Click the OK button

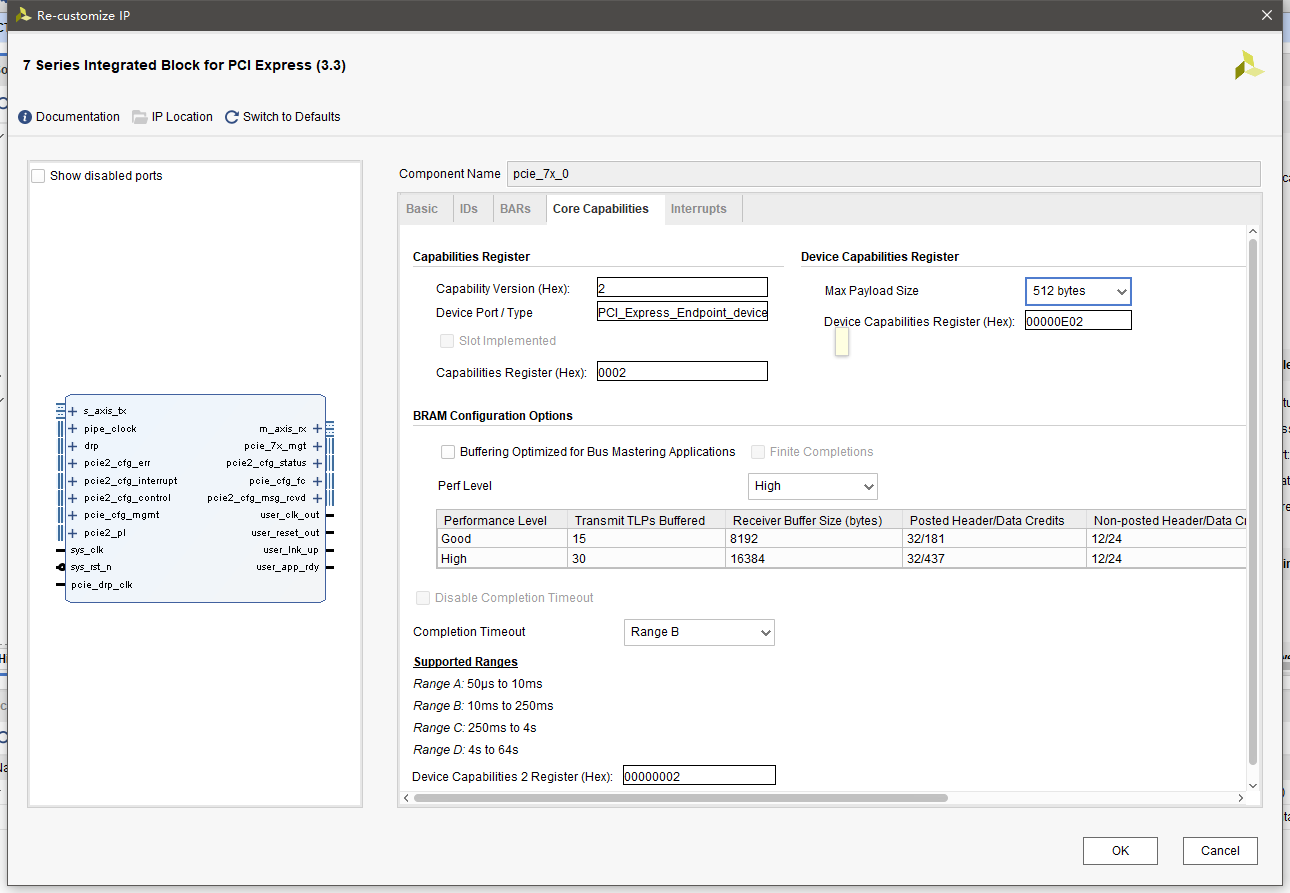tap(1120, 851)
